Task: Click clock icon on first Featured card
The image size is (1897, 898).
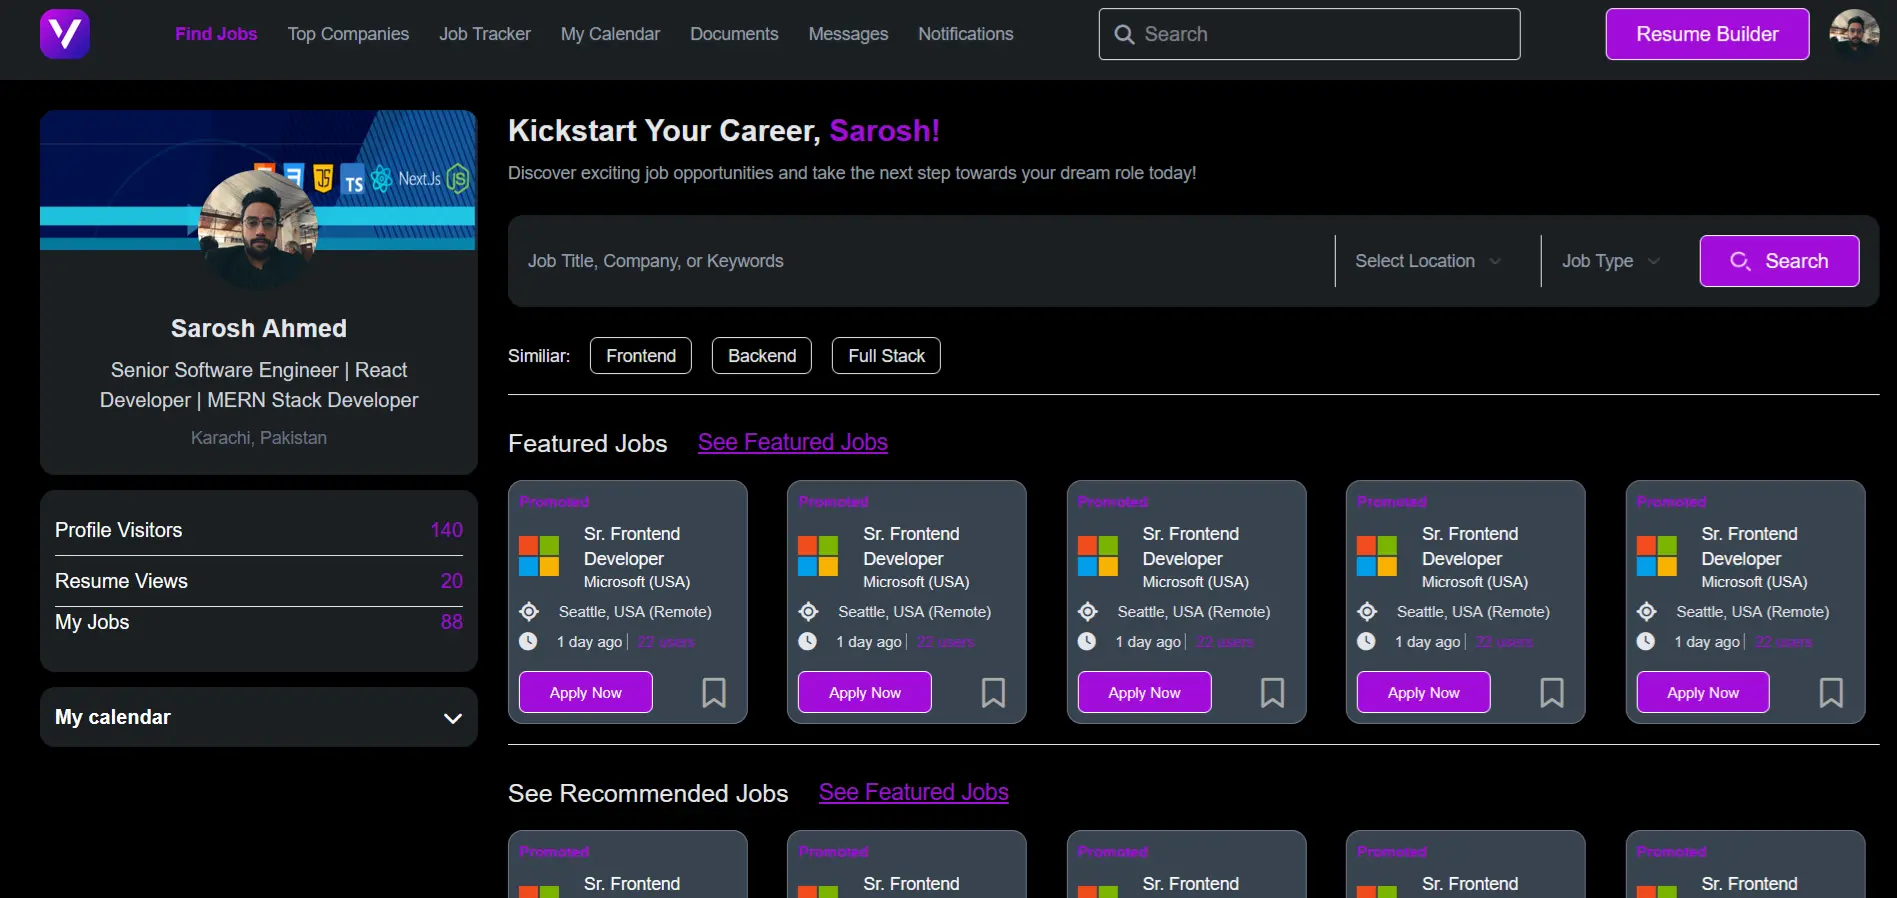Action: (528, 641)
